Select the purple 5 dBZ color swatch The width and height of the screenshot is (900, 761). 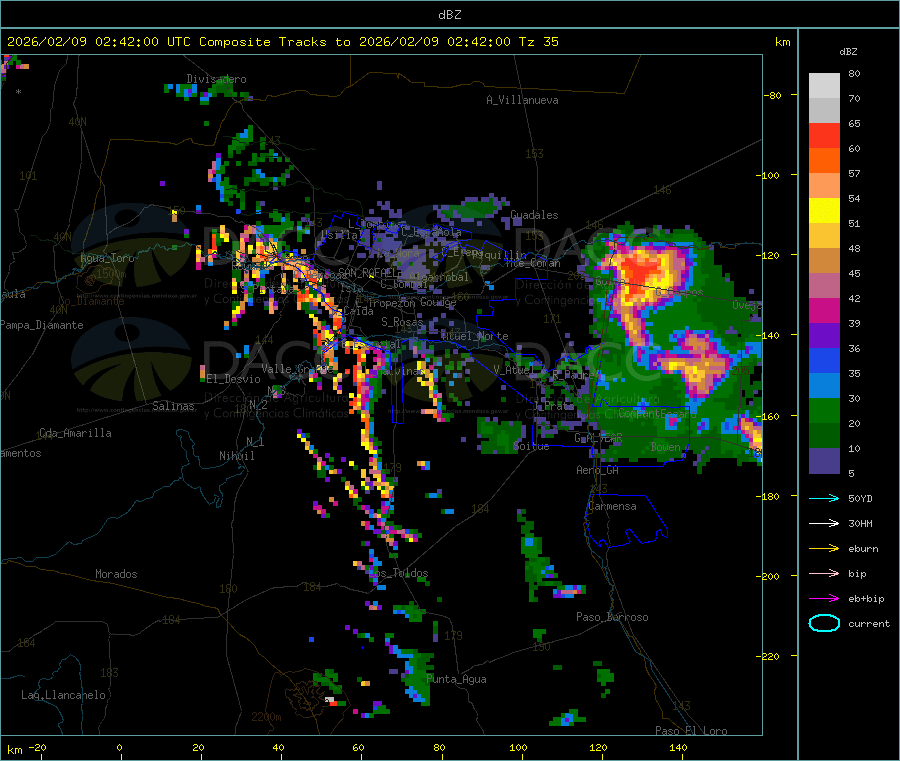coord(824,461)
